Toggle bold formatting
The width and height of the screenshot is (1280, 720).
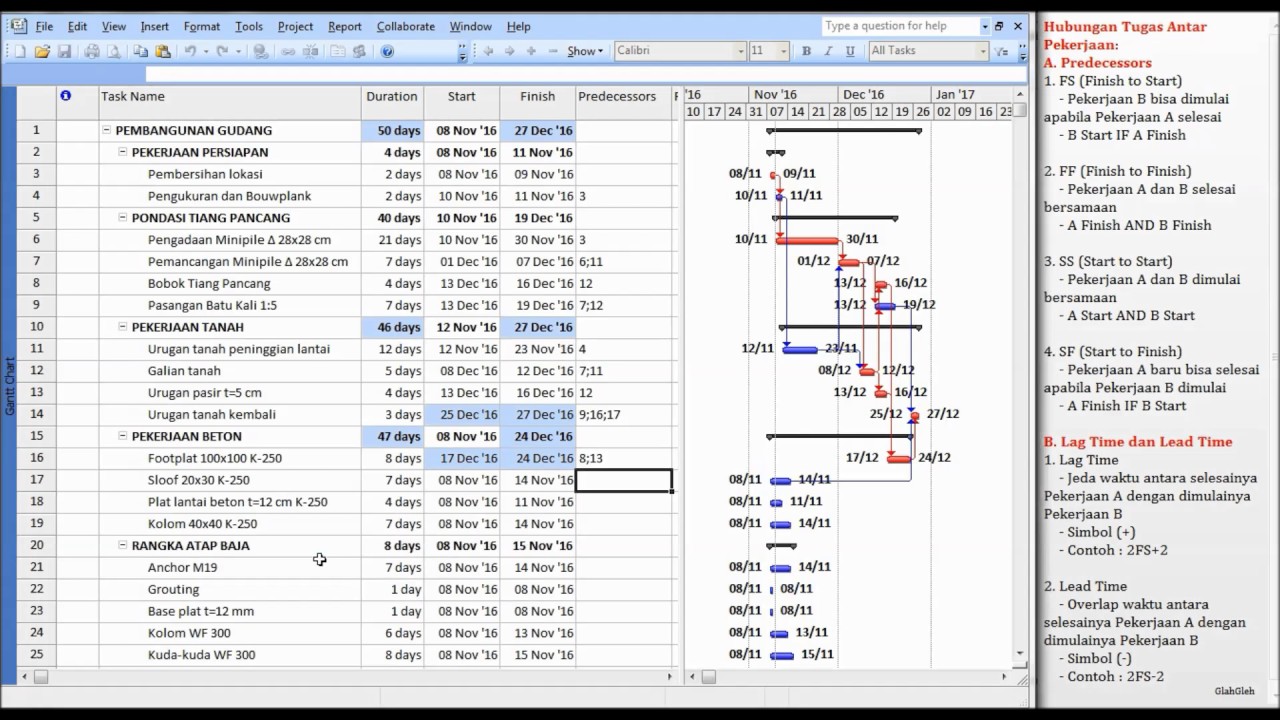tap(807, 51)
